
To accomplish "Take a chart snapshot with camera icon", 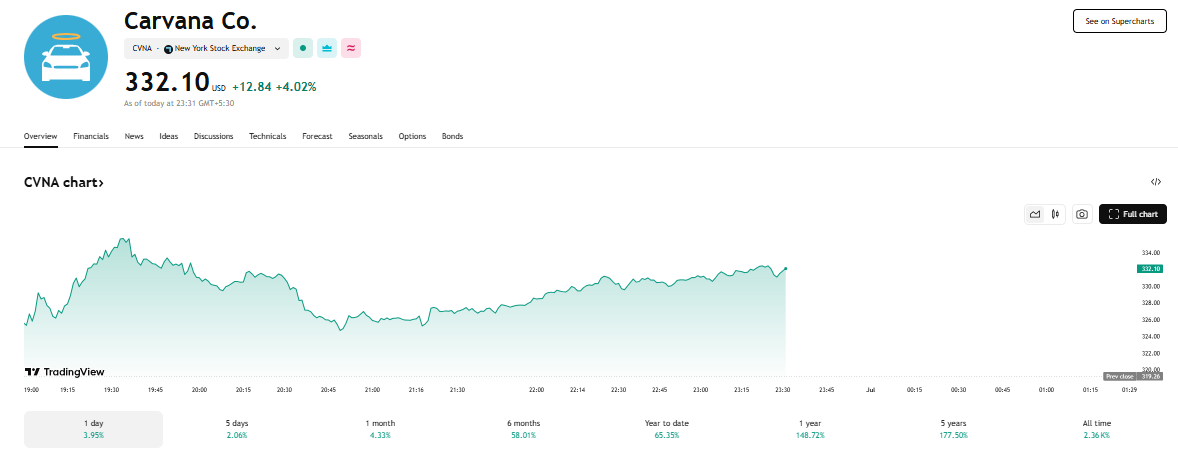I will (1081, 214).
